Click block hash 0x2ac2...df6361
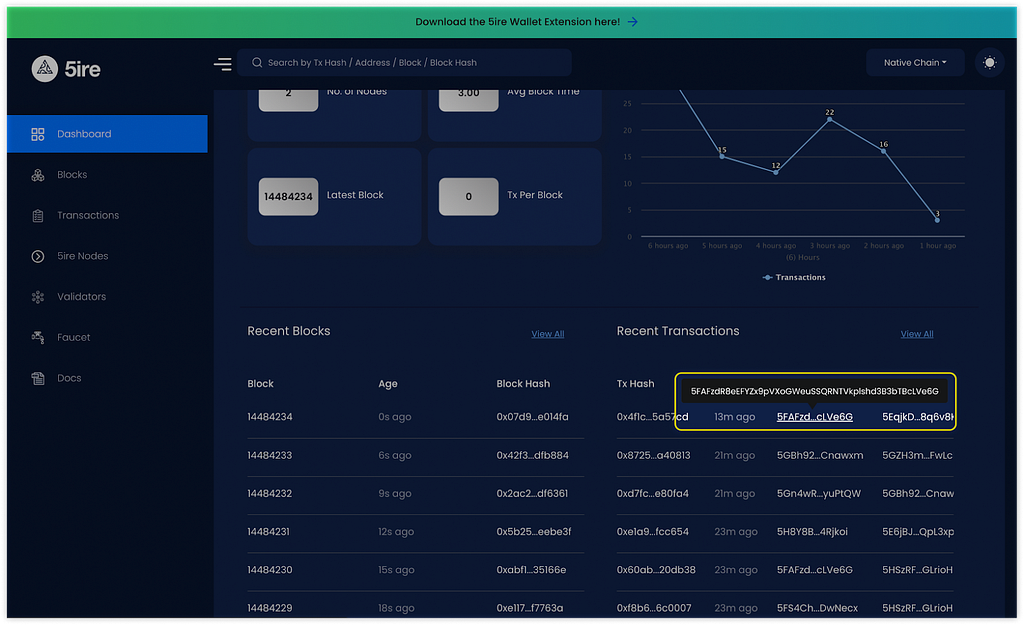This screenshot has width=1024, height=625. click(532, 494)
